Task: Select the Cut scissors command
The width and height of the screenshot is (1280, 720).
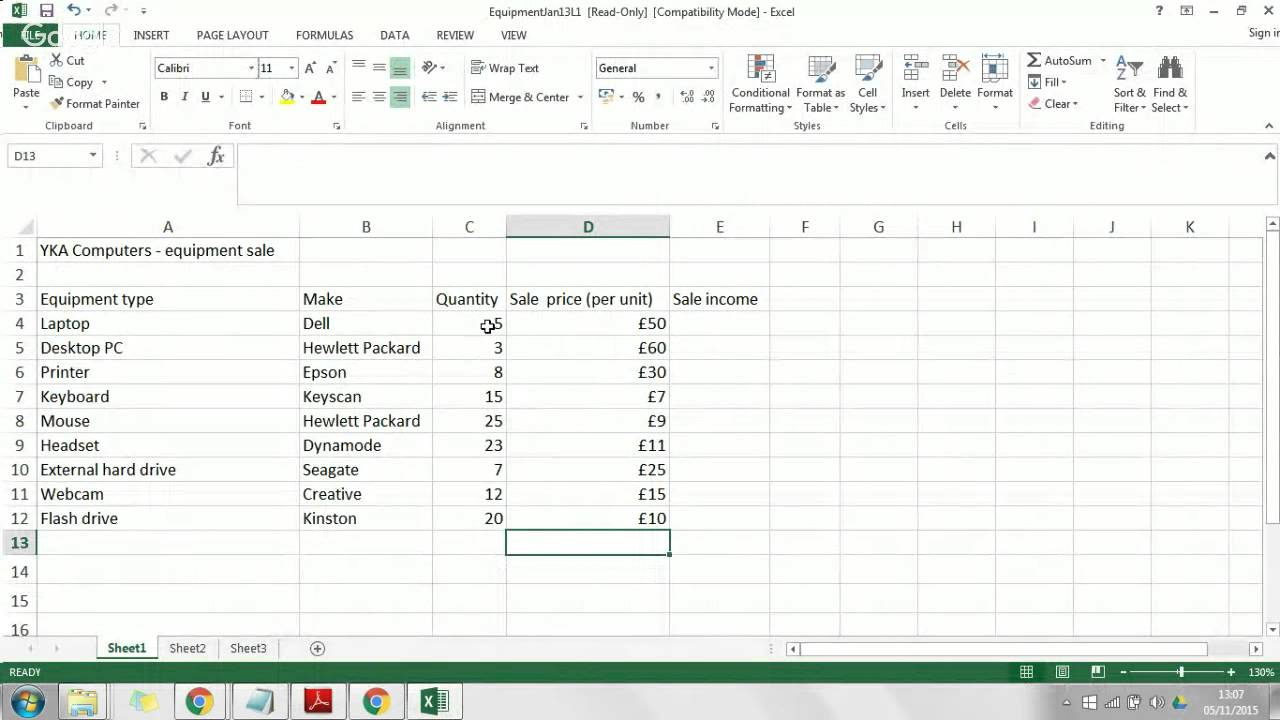Action: tap(66, 60)
